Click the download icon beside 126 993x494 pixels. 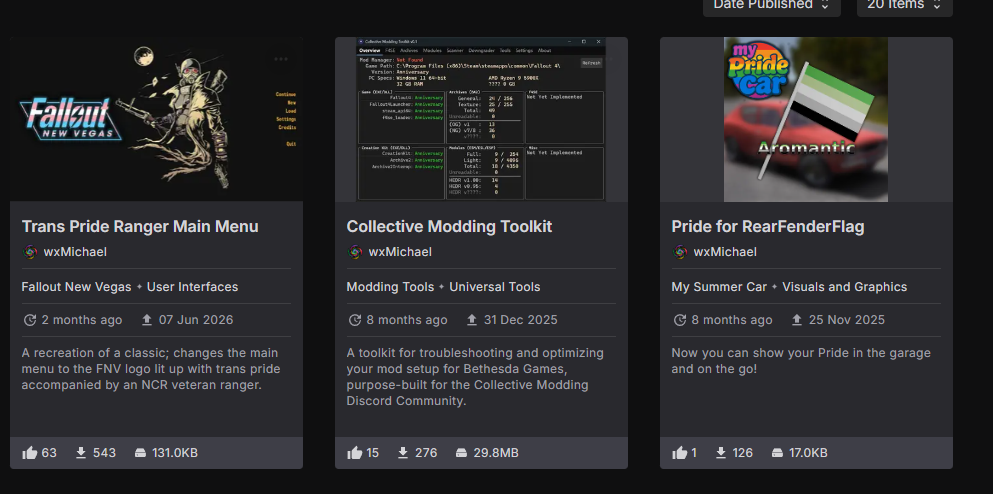coord(721,453)
